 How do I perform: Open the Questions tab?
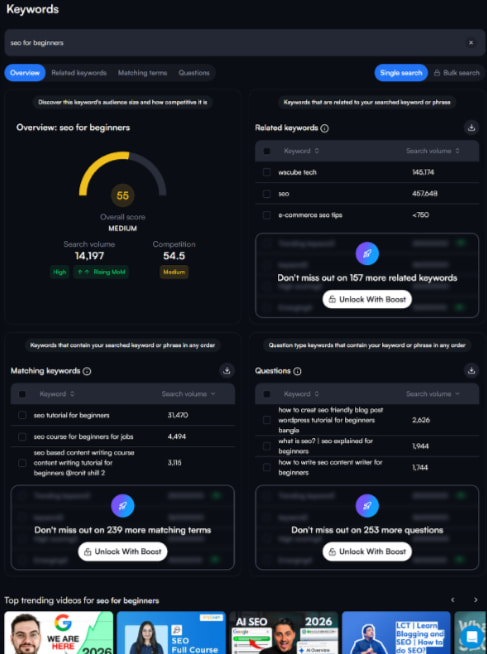[x=194, y=73]
